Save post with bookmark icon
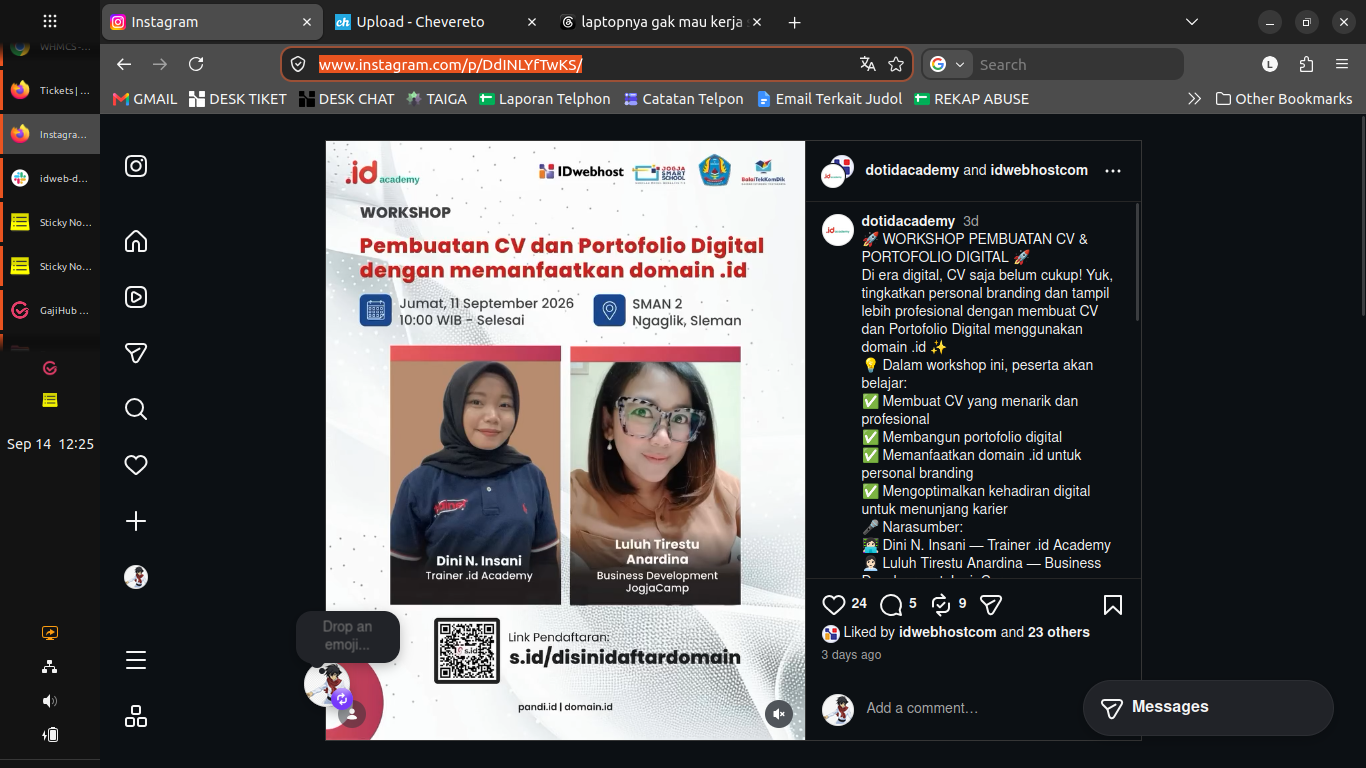The width and height of the screenshot is (1366, 768). (1112, 604)
